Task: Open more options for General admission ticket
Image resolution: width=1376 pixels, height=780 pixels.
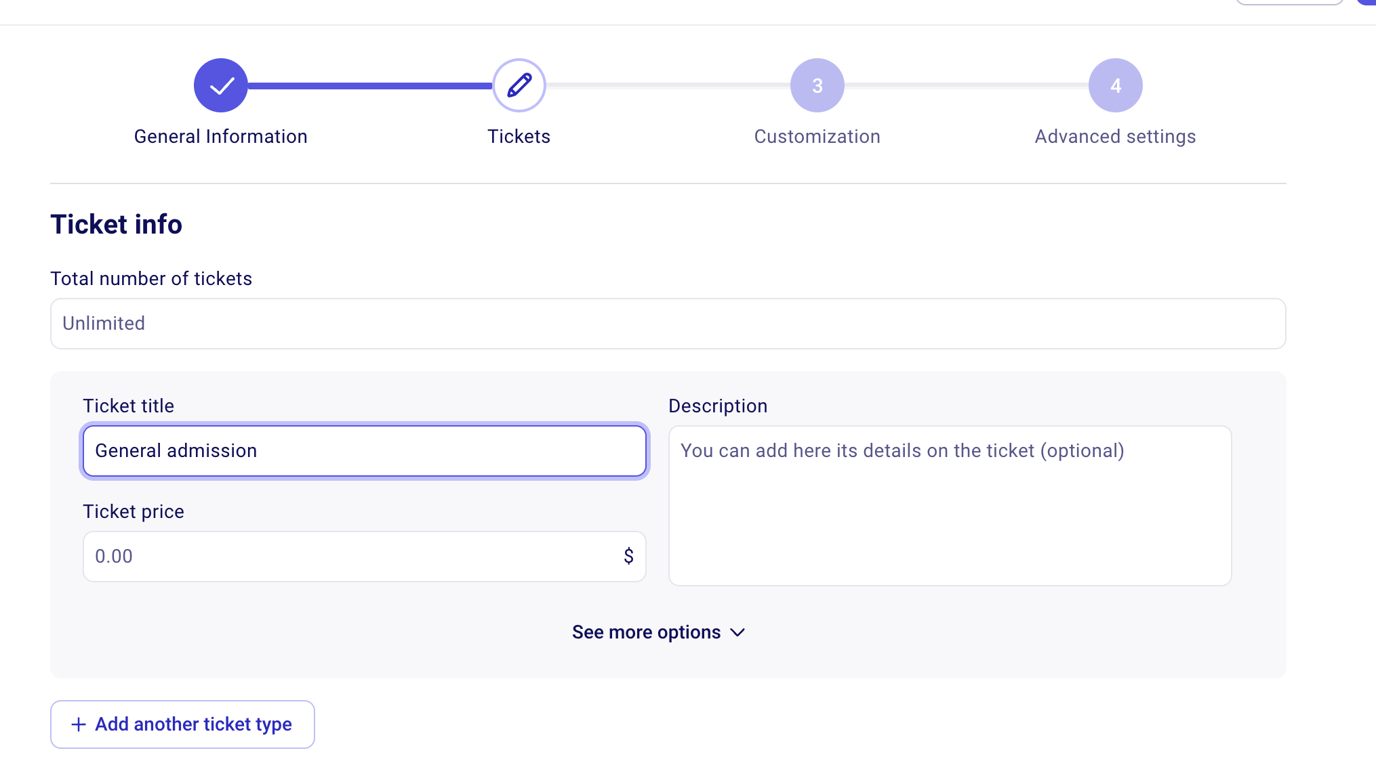Action: point(659,632)
